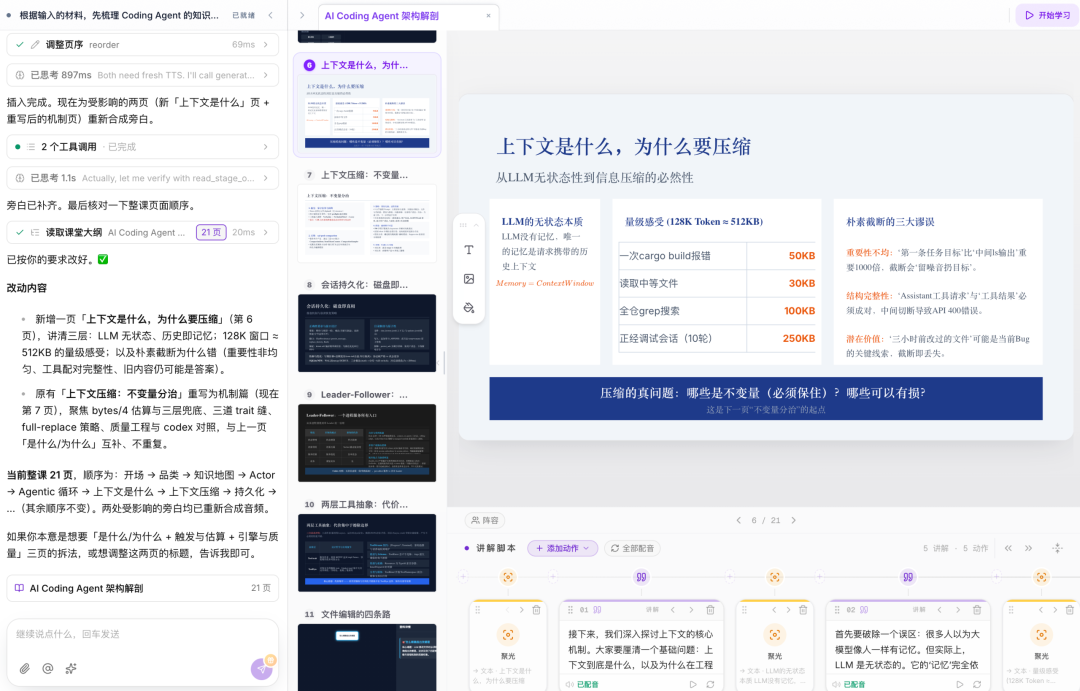
Task: Click the 阵容 button
Action: [x=486, y=520]
